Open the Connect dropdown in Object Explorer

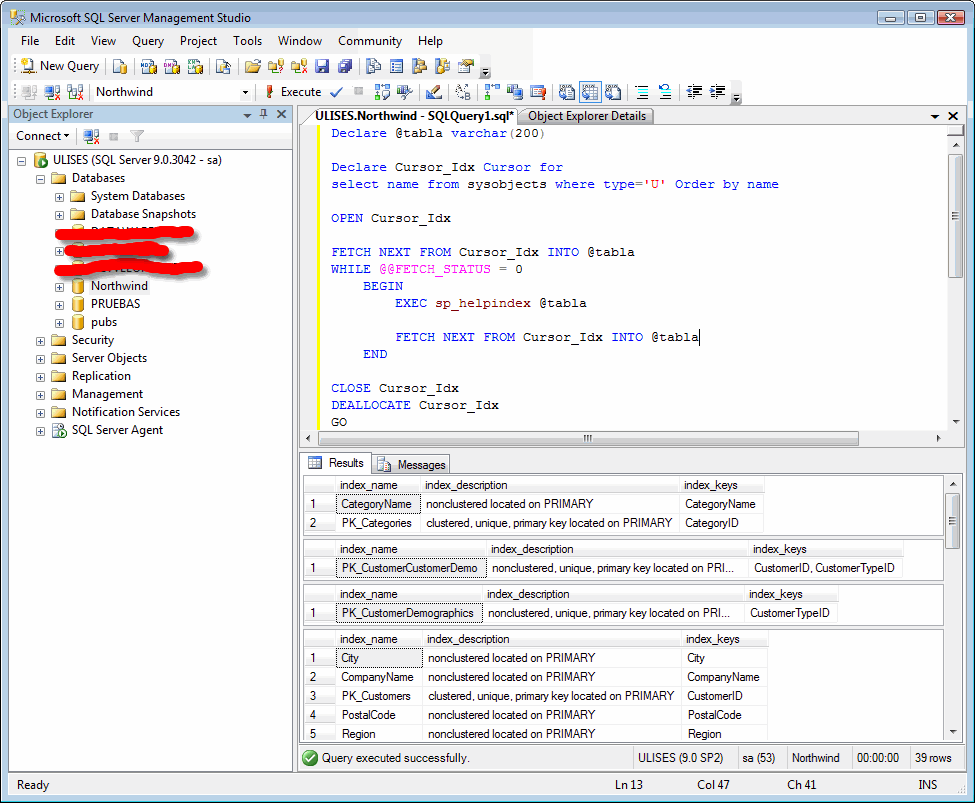[42, 136]
